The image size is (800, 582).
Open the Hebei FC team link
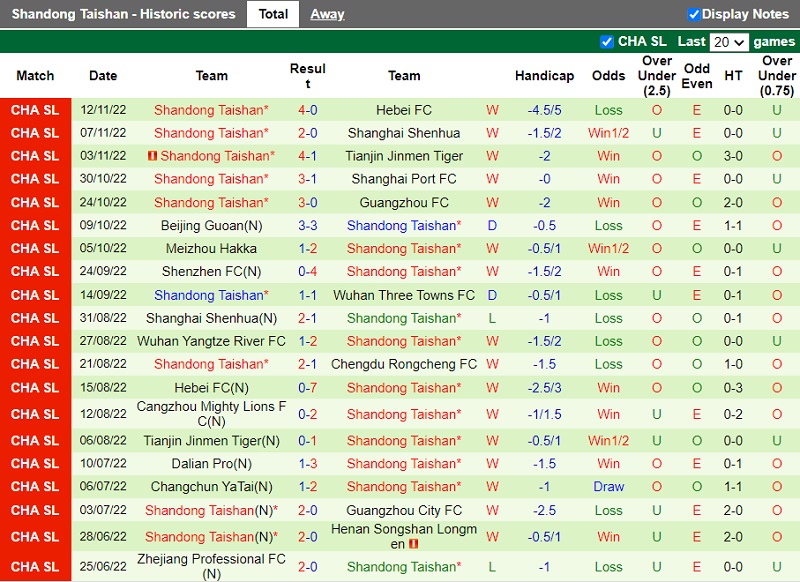coord(404,110)
